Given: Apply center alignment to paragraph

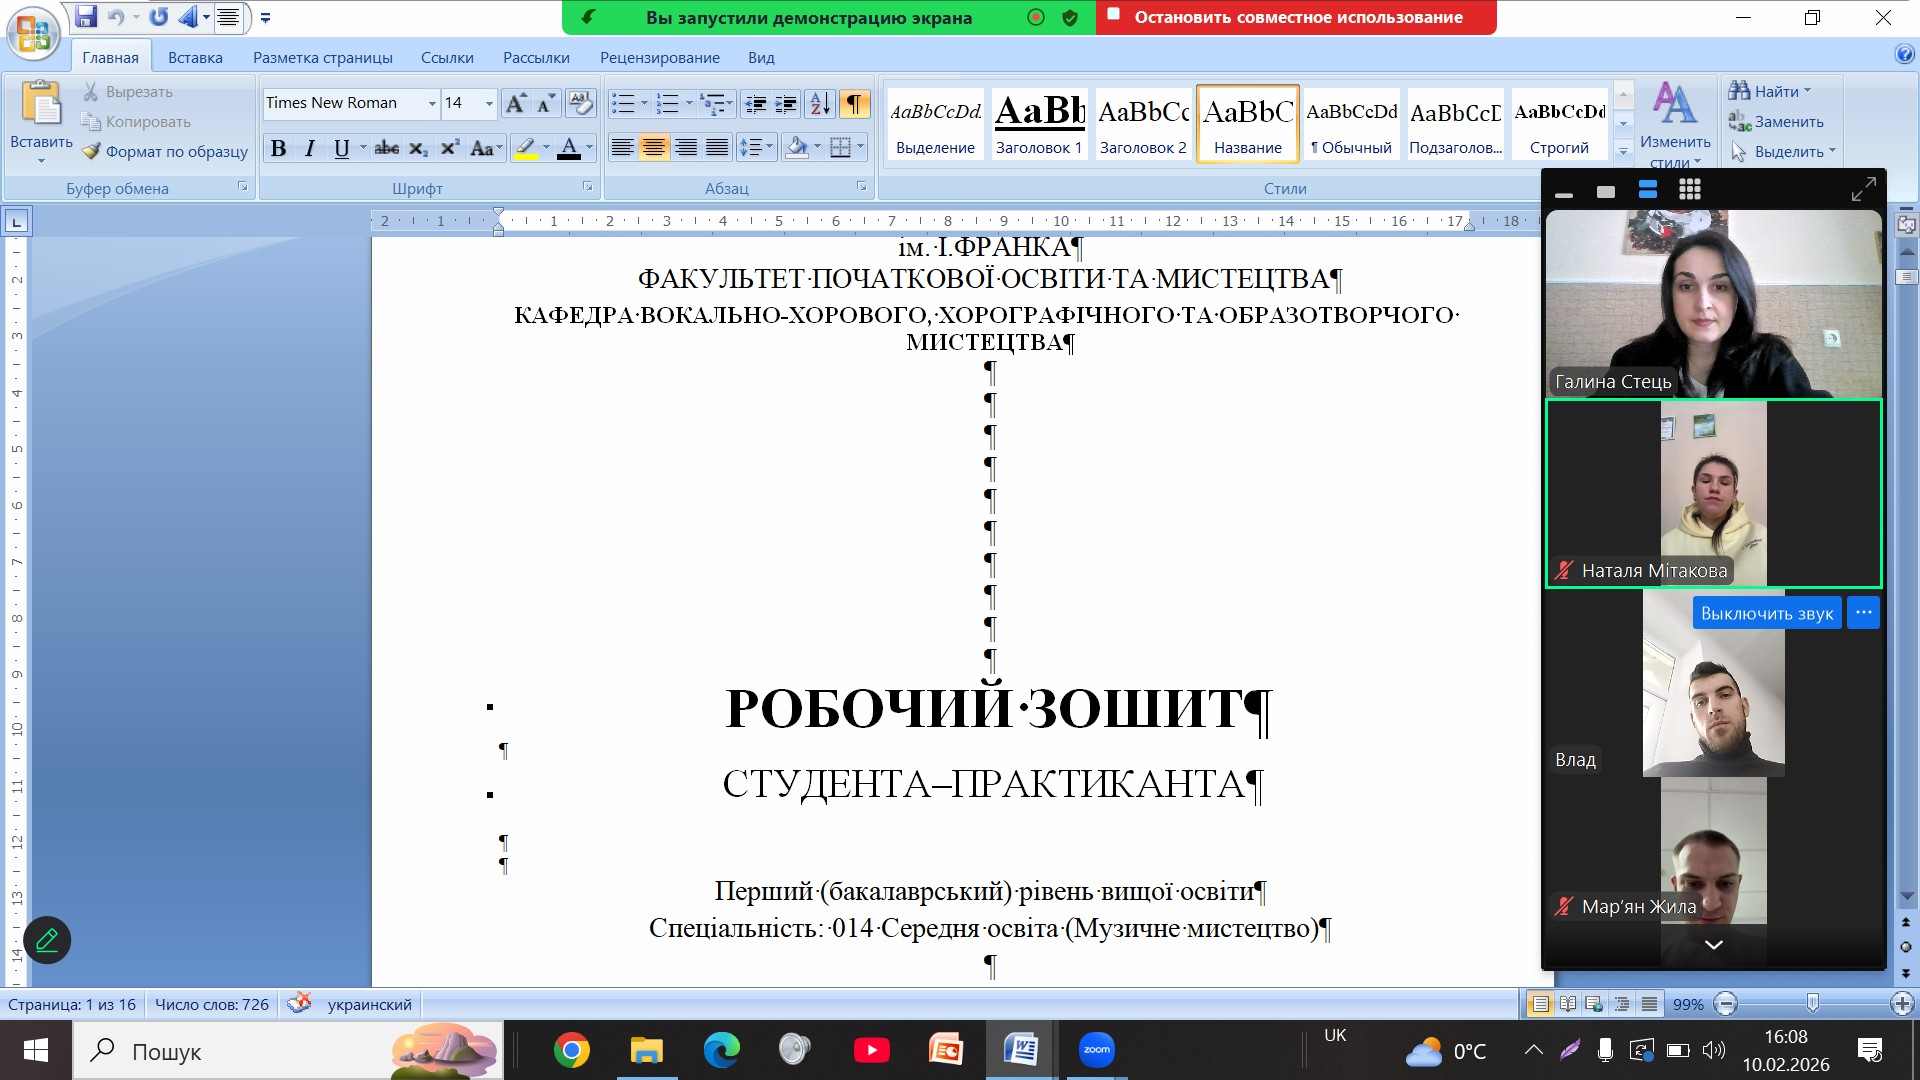Looking at the screenshot, I should coord(654,148).
